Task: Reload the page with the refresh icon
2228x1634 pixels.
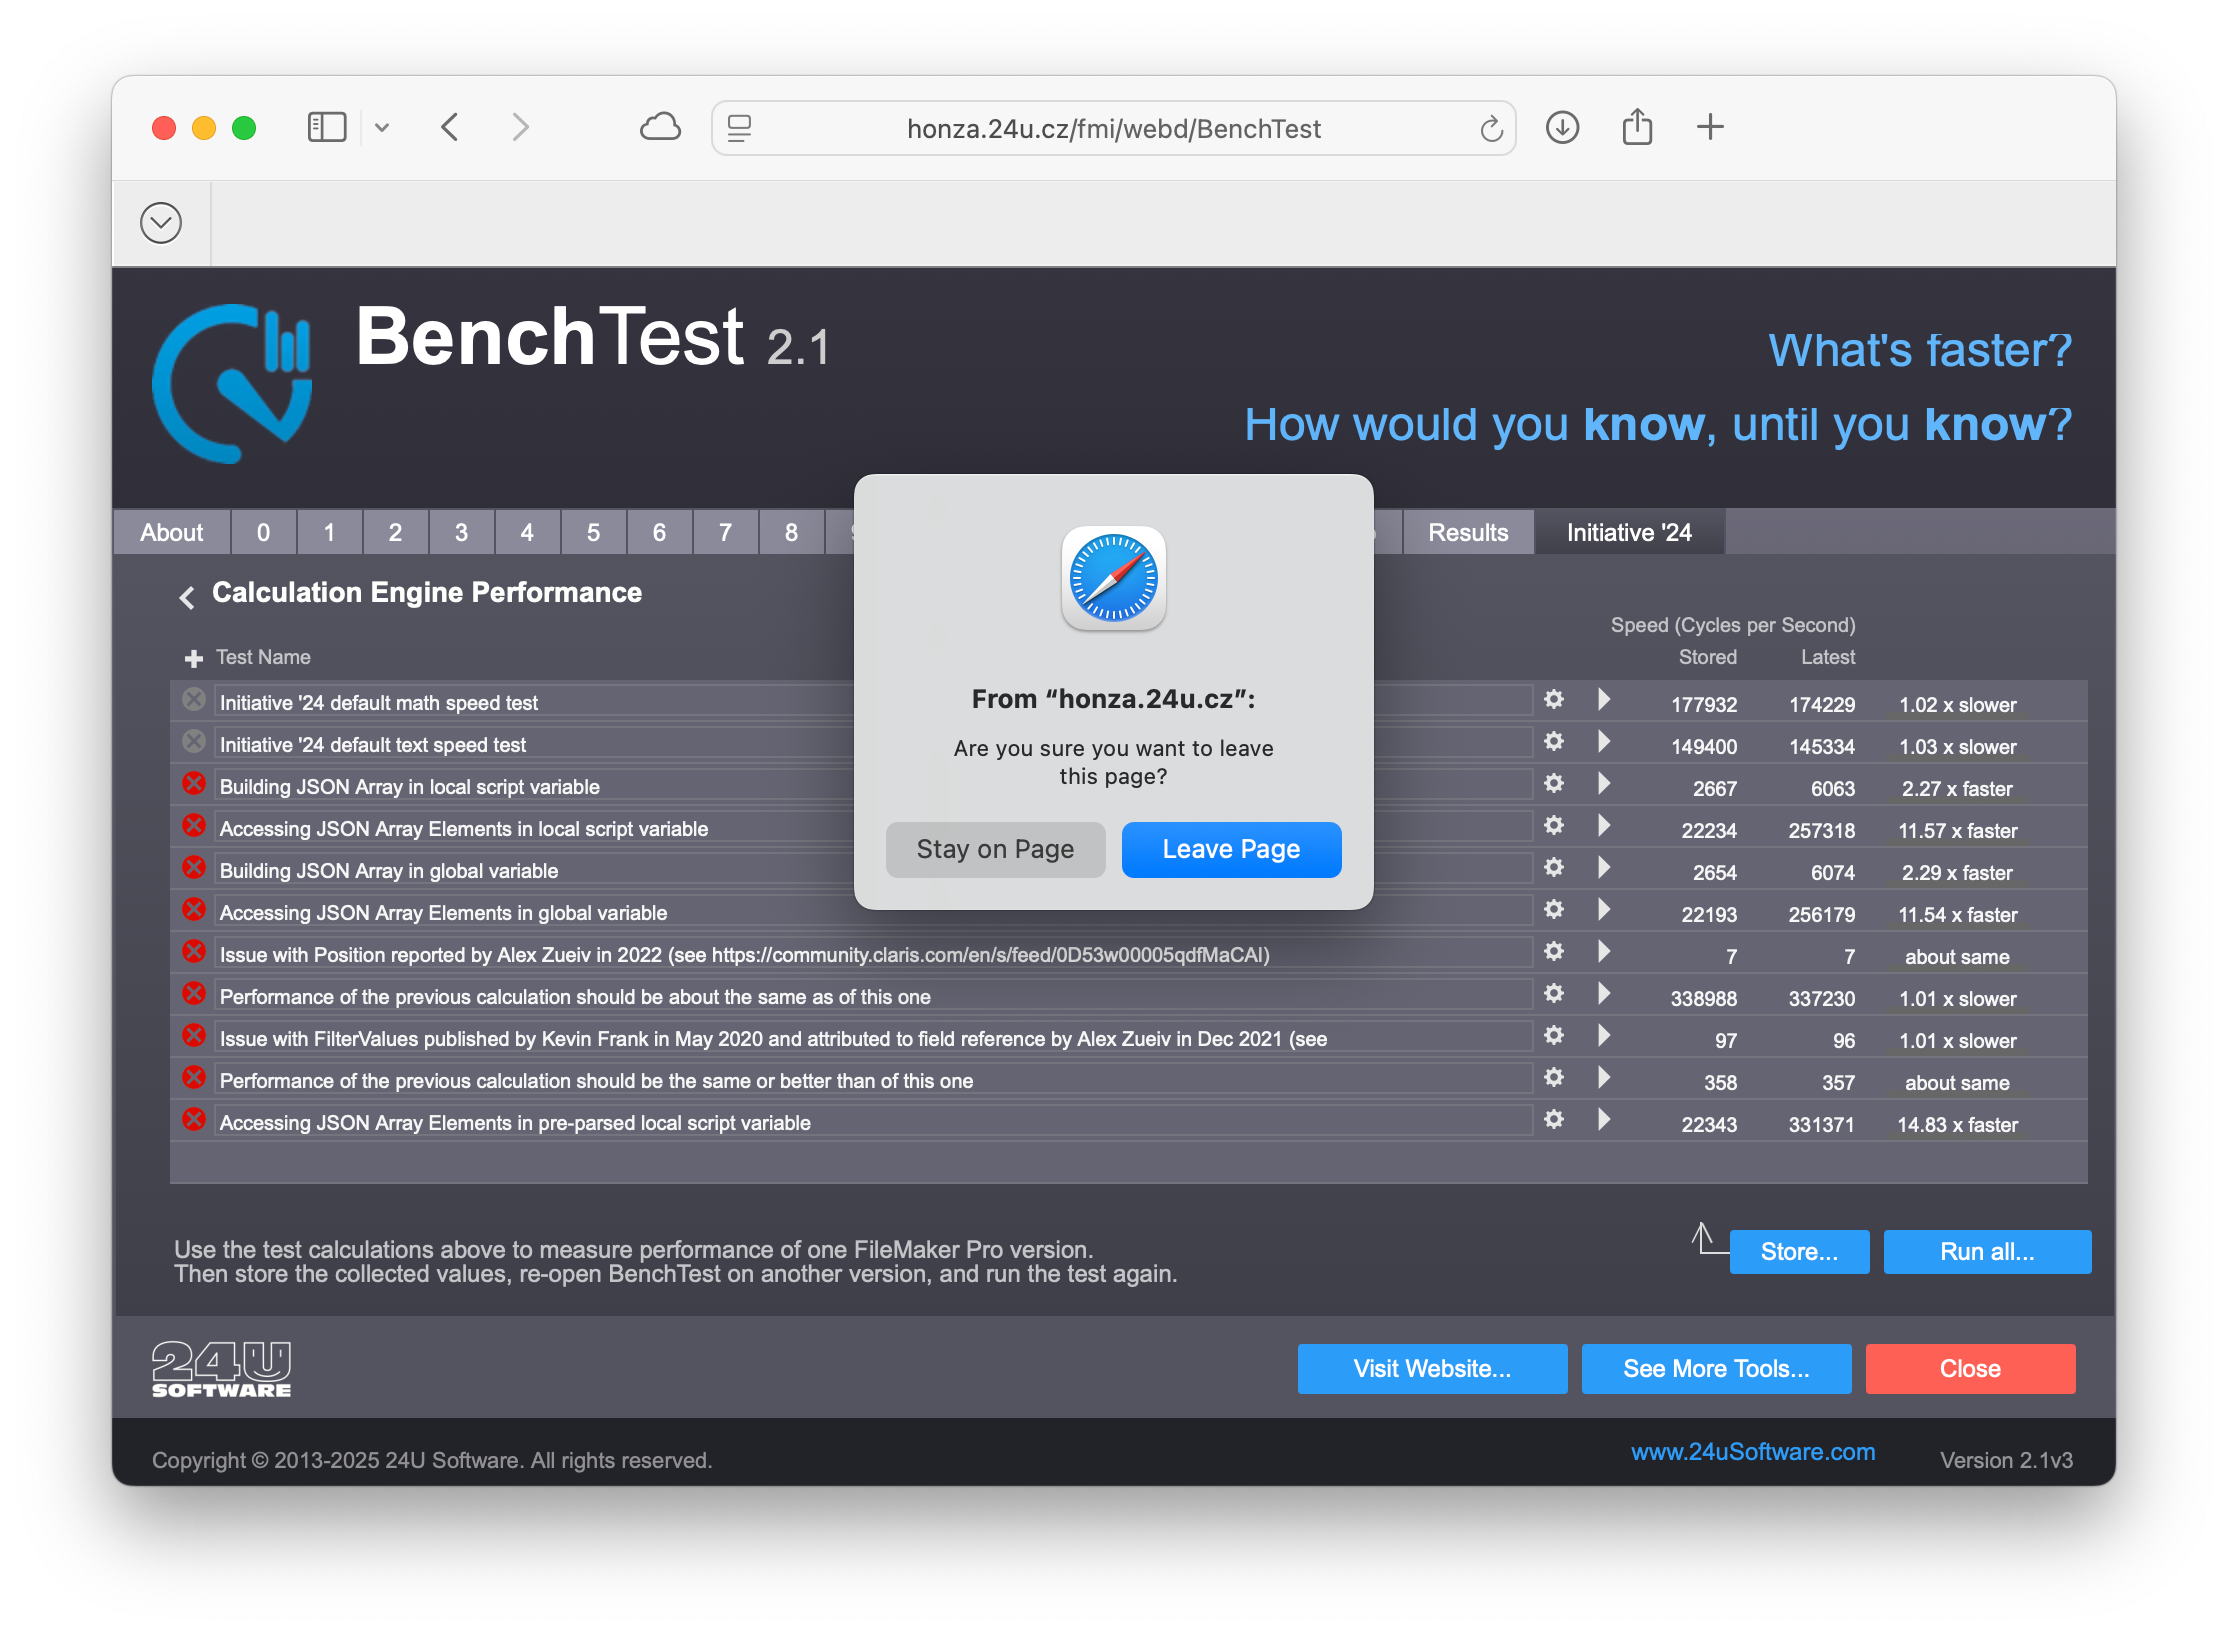Action: [1491, 128]
